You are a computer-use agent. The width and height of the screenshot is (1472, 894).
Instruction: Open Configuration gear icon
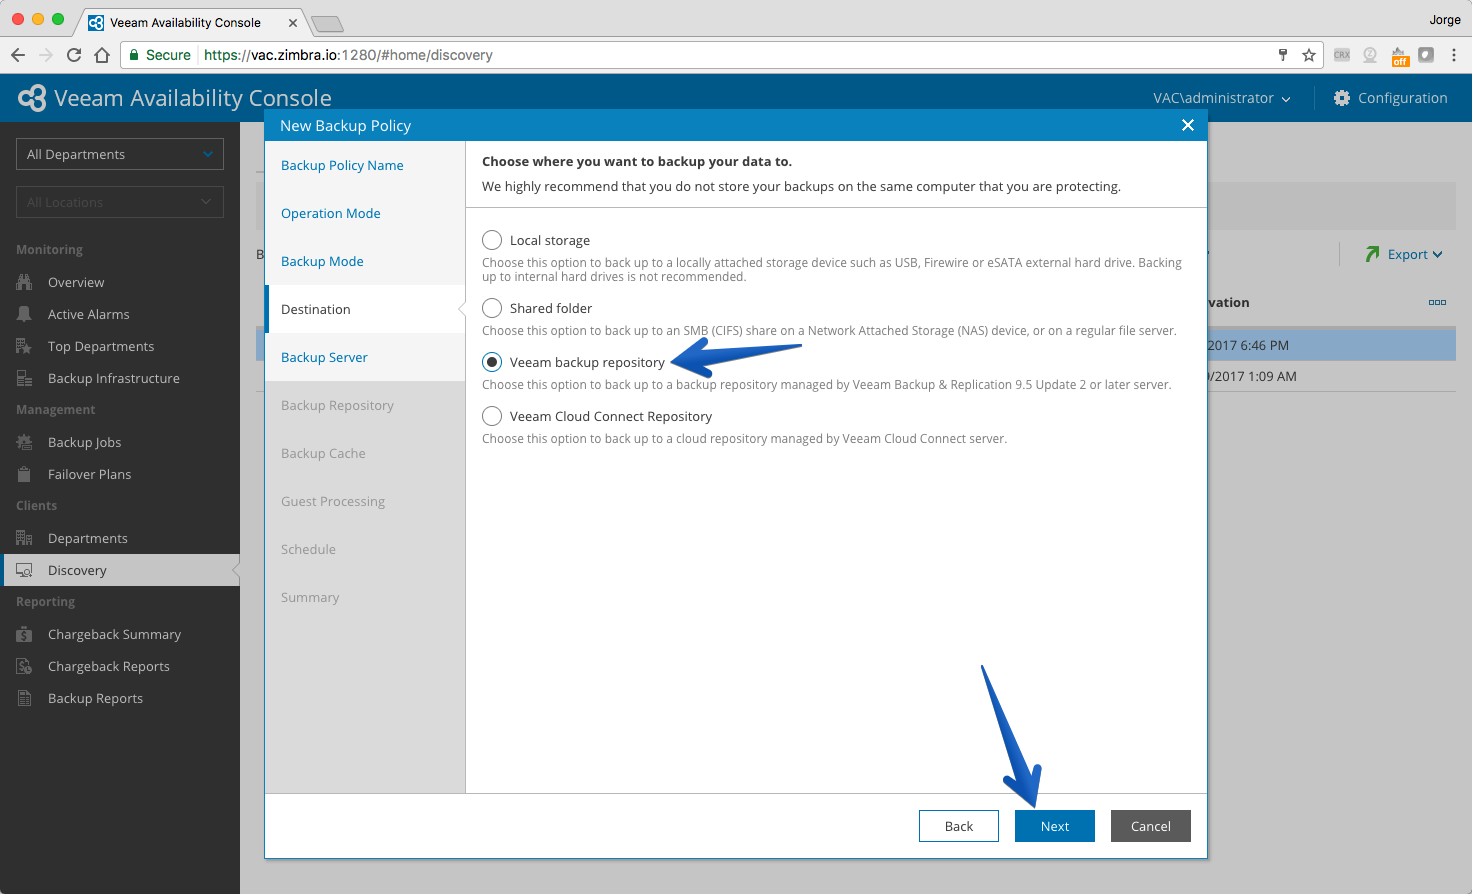coord(1342,98)
